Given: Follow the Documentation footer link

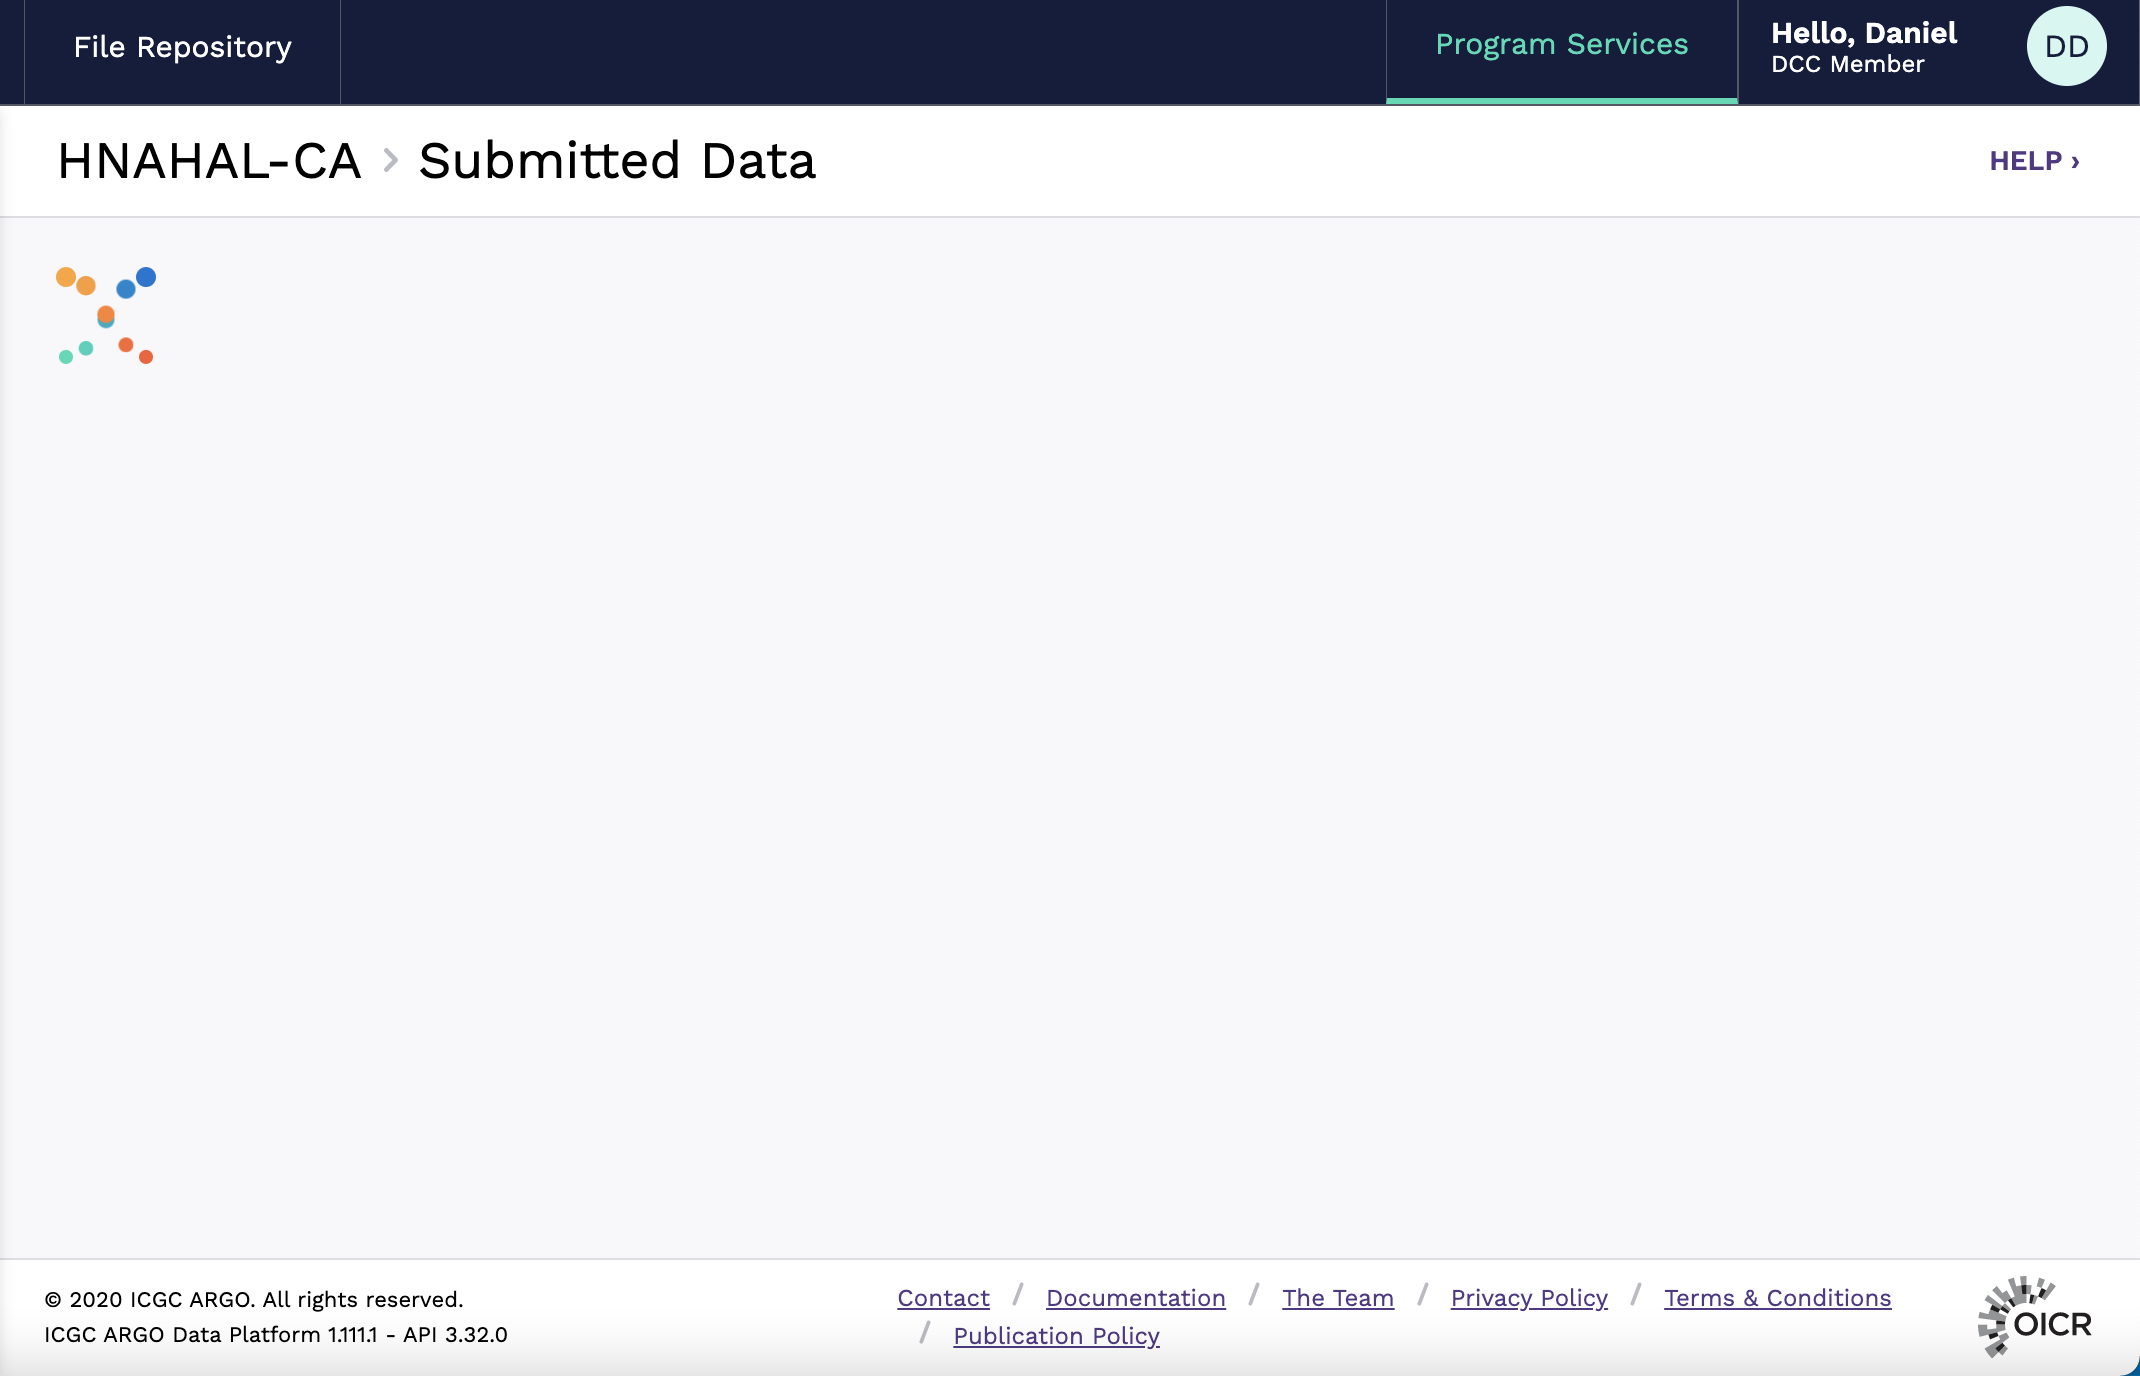Looking at the screenshot, I should pos(1135,1298).
